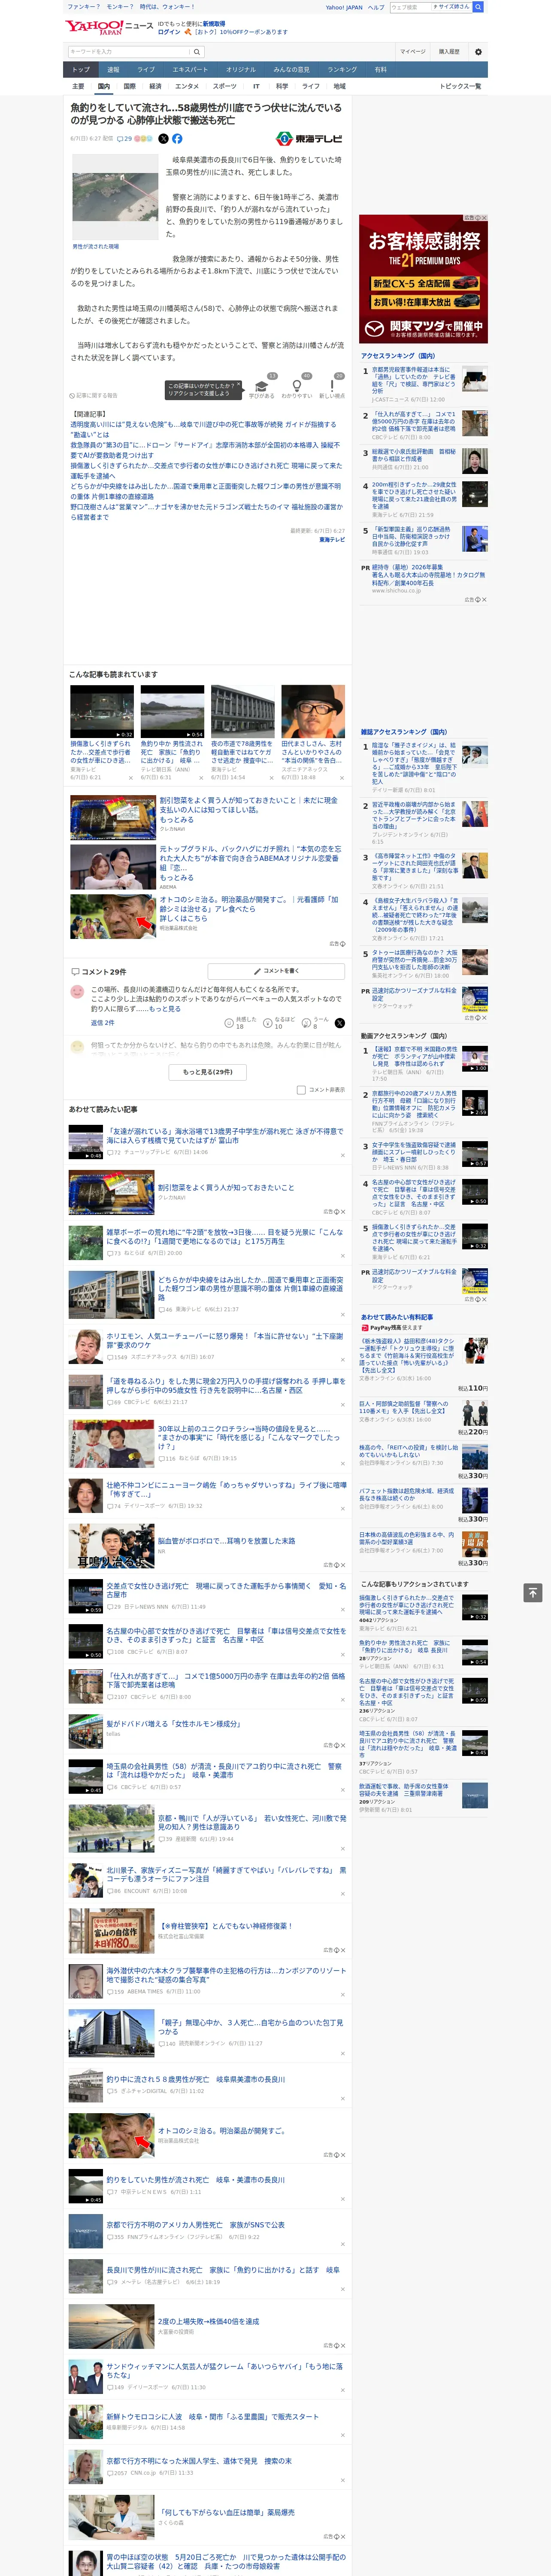The image size is (551, 2576).
Task: Click the うーん reaction on first comment
Action: [315, 1023]
